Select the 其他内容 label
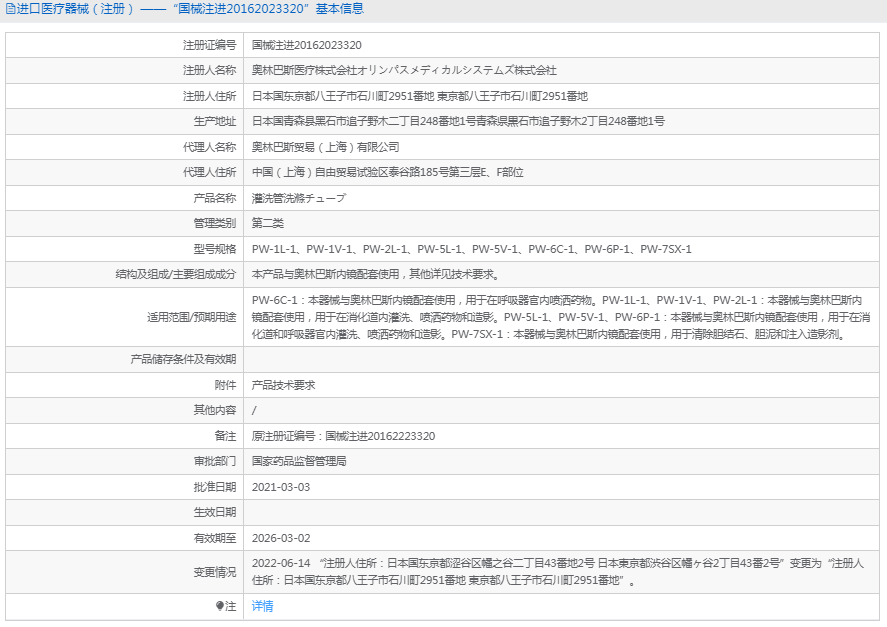The image size is (887, 627). tap(215, 410)
